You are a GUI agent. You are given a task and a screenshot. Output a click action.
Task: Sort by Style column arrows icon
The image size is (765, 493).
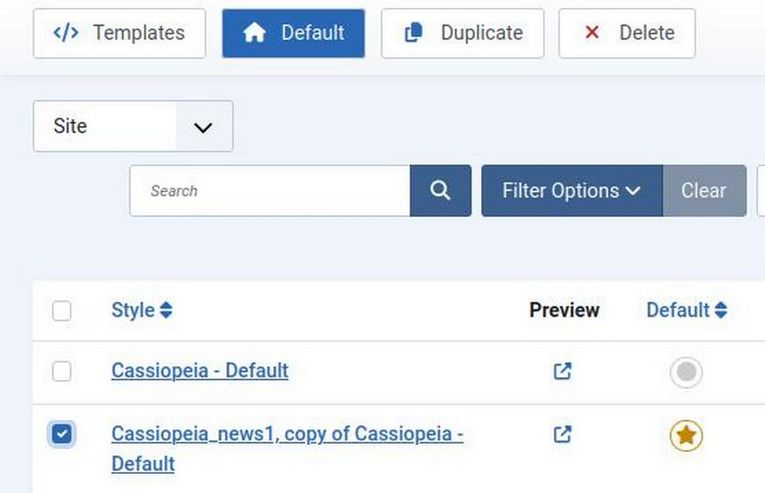tap(166, 311)
